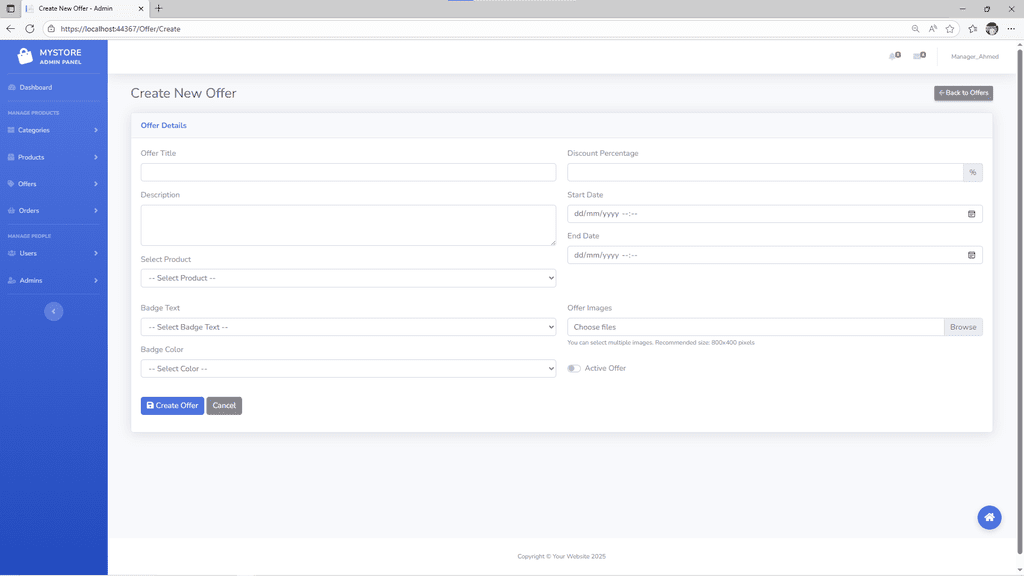Viewport: 1024px width, 576px height.
Task: View site information lock icon
Action: point(51,29)
